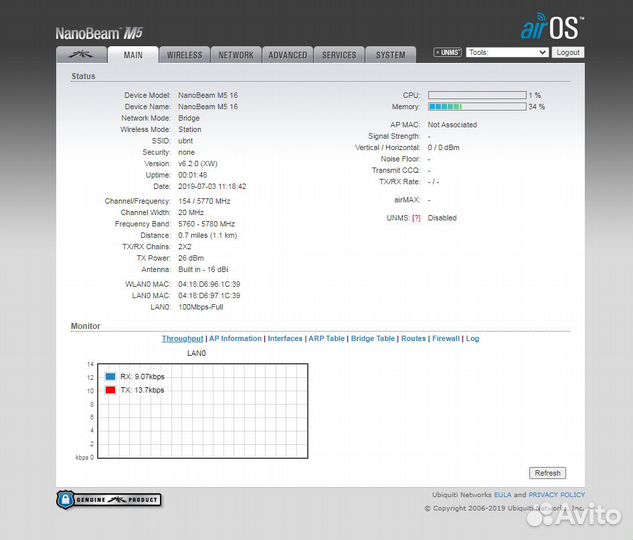Click the red TX legend swatch
This screenshot has width=633, height=540.
click(x=110, y=390)
